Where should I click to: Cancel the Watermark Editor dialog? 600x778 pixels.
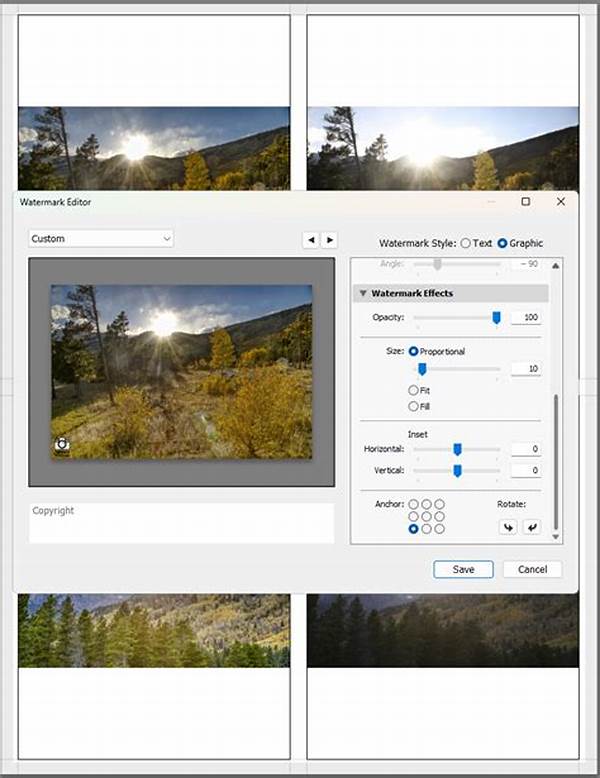coord(532,569)
